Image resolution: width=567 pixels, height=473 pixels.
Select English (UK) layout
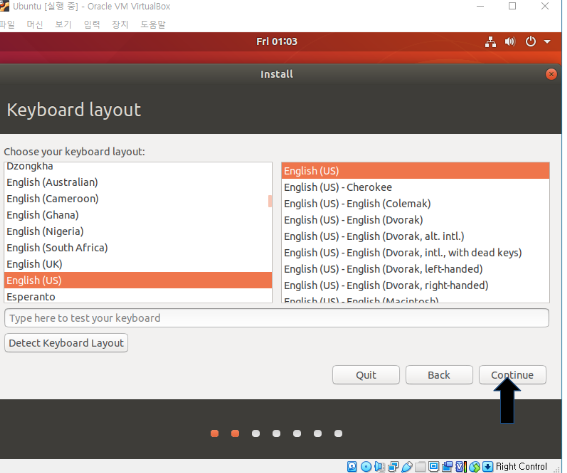(138, 264)
